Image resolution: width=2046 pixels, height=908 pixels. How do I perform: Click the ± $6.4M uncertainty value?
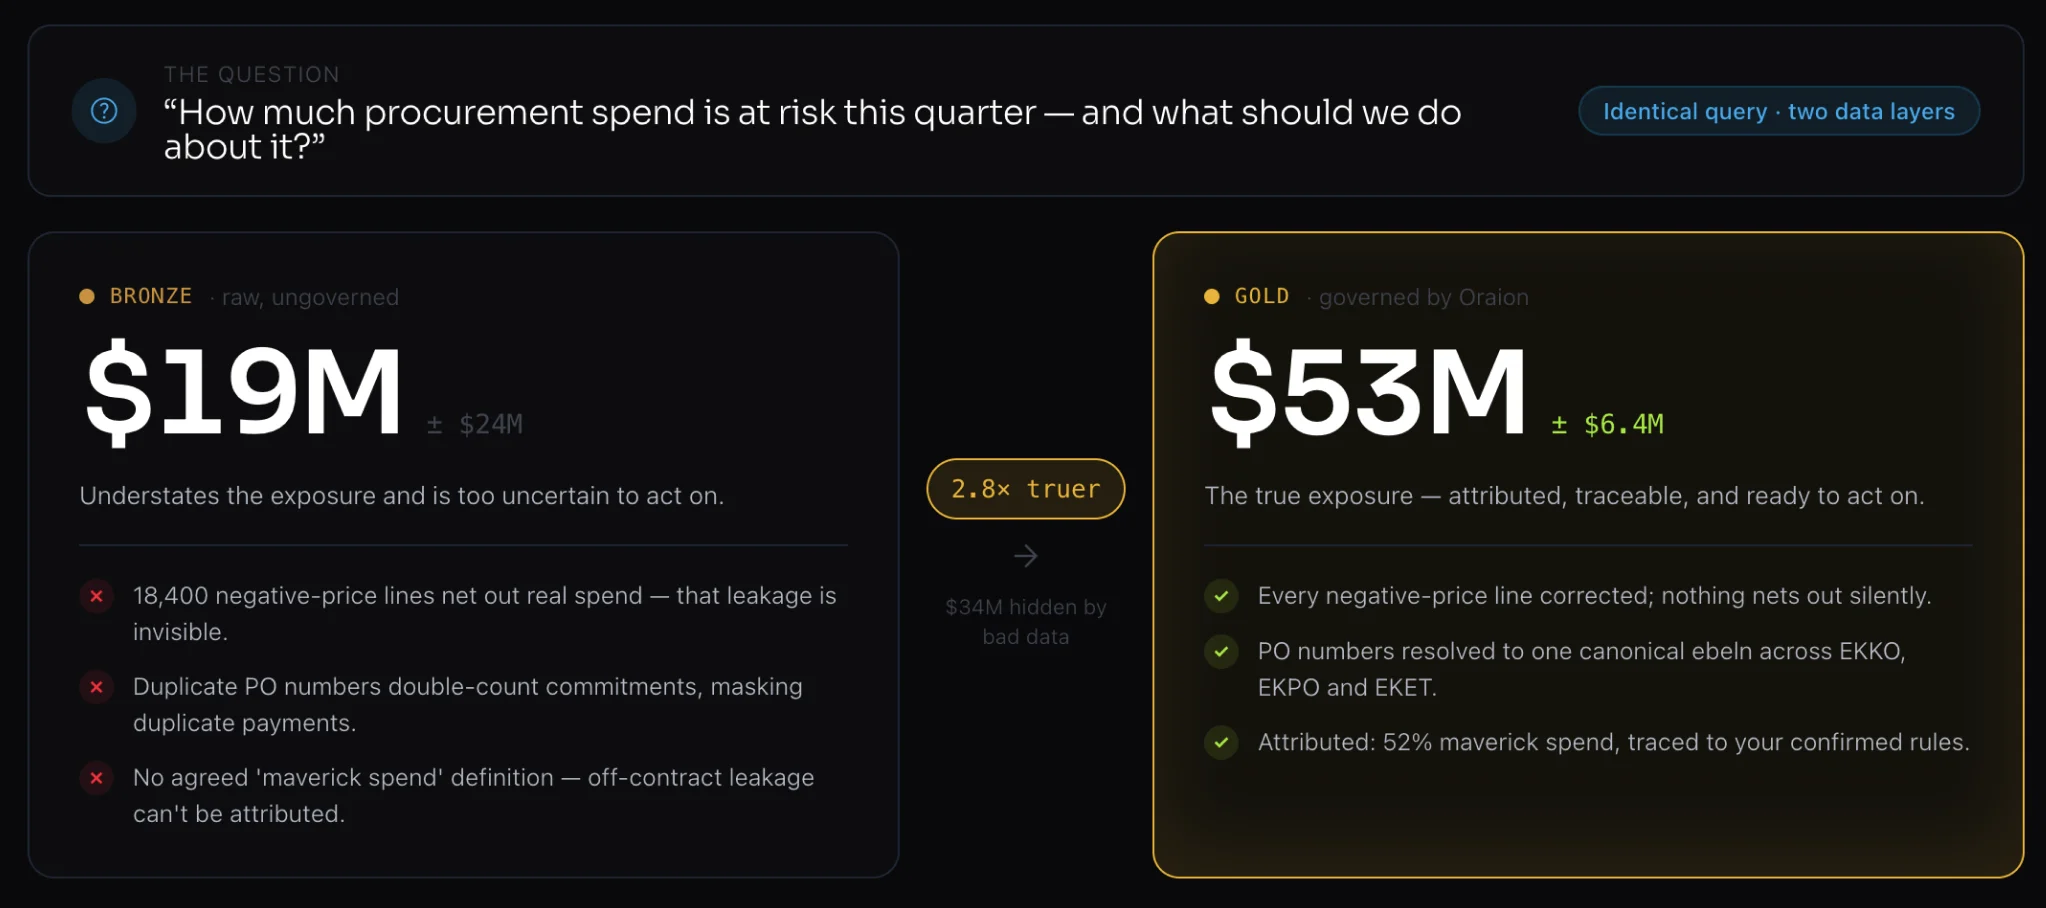coord(1608,424)
